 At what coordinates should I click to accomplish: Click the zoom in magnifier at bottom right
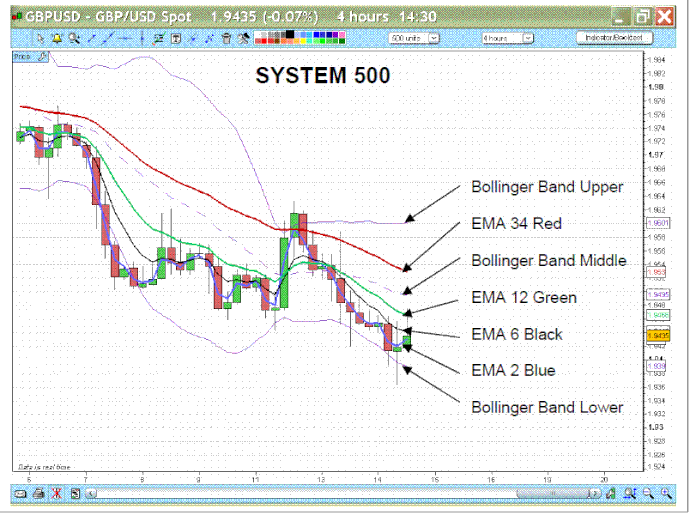click(666, 494)
